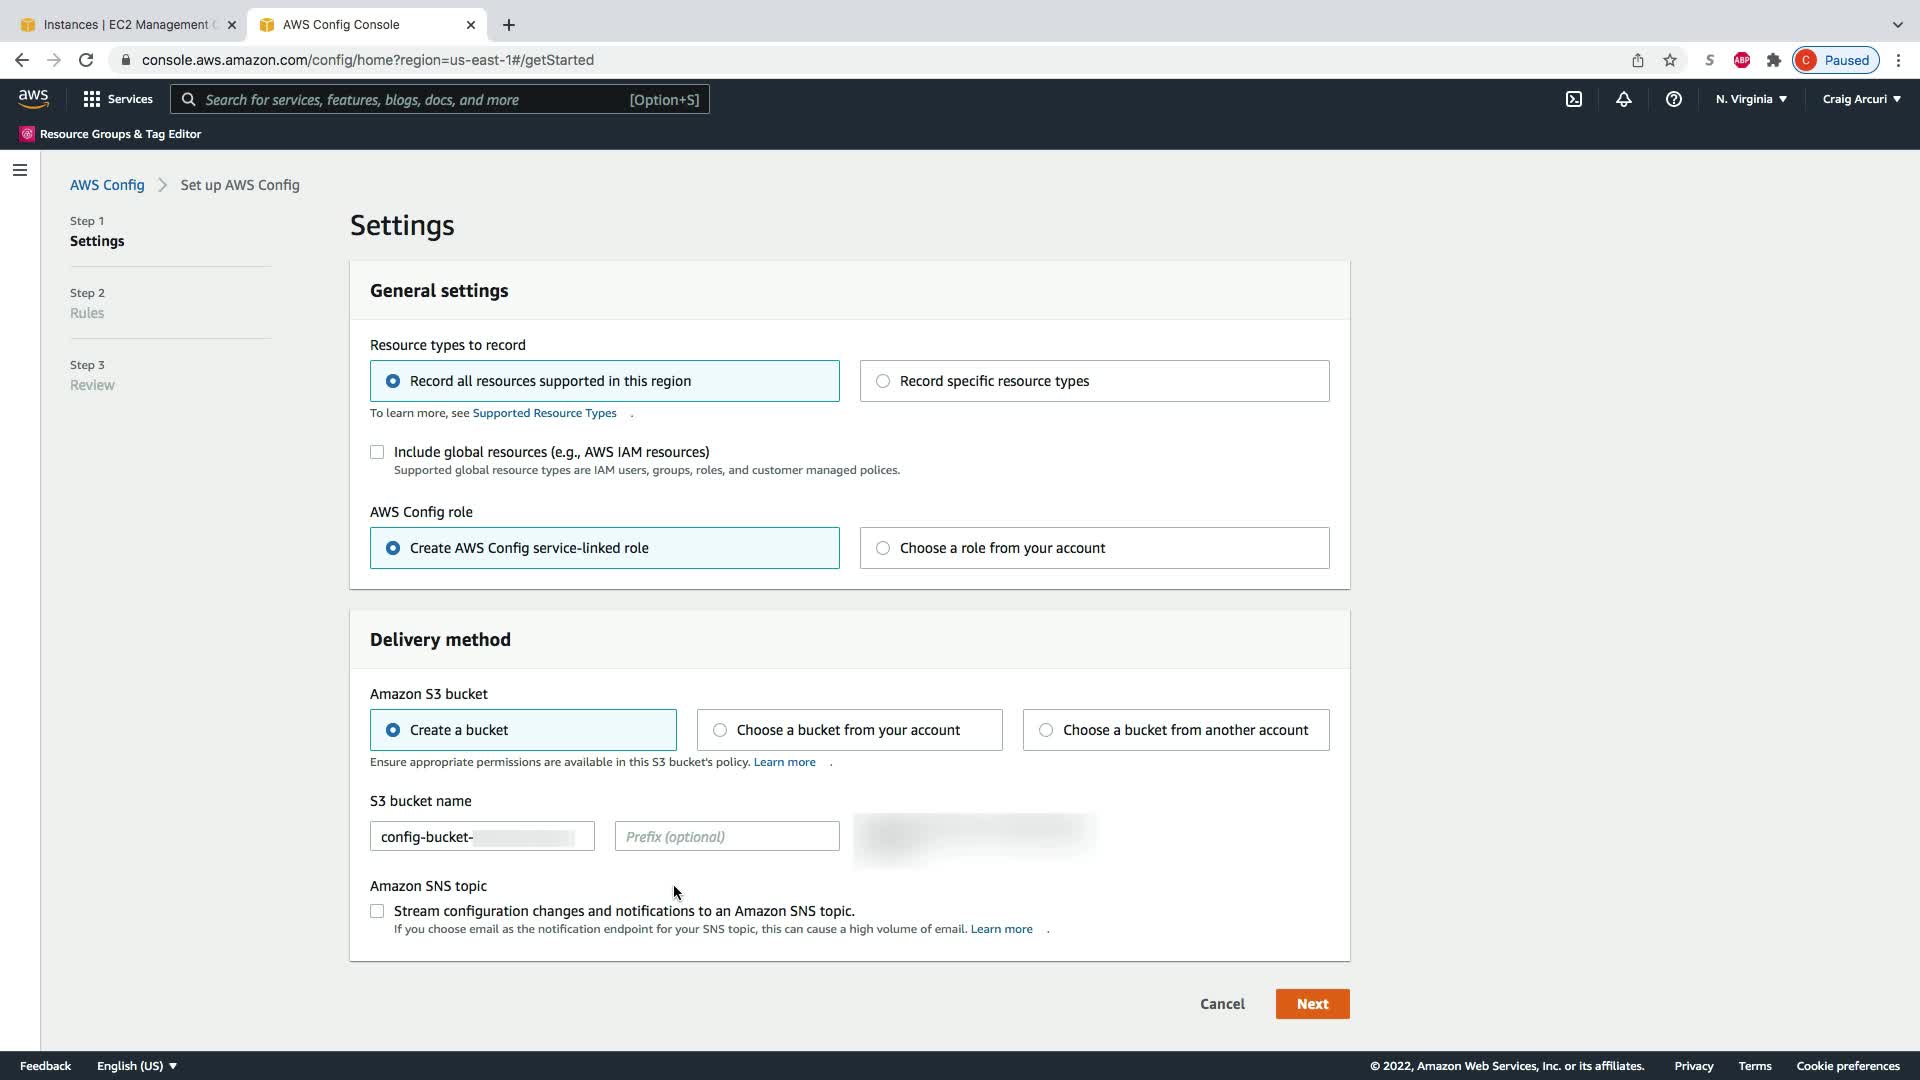Open the Services grid menu icon
This screenshot has height=1080, width=1920.
coord(92,99)
